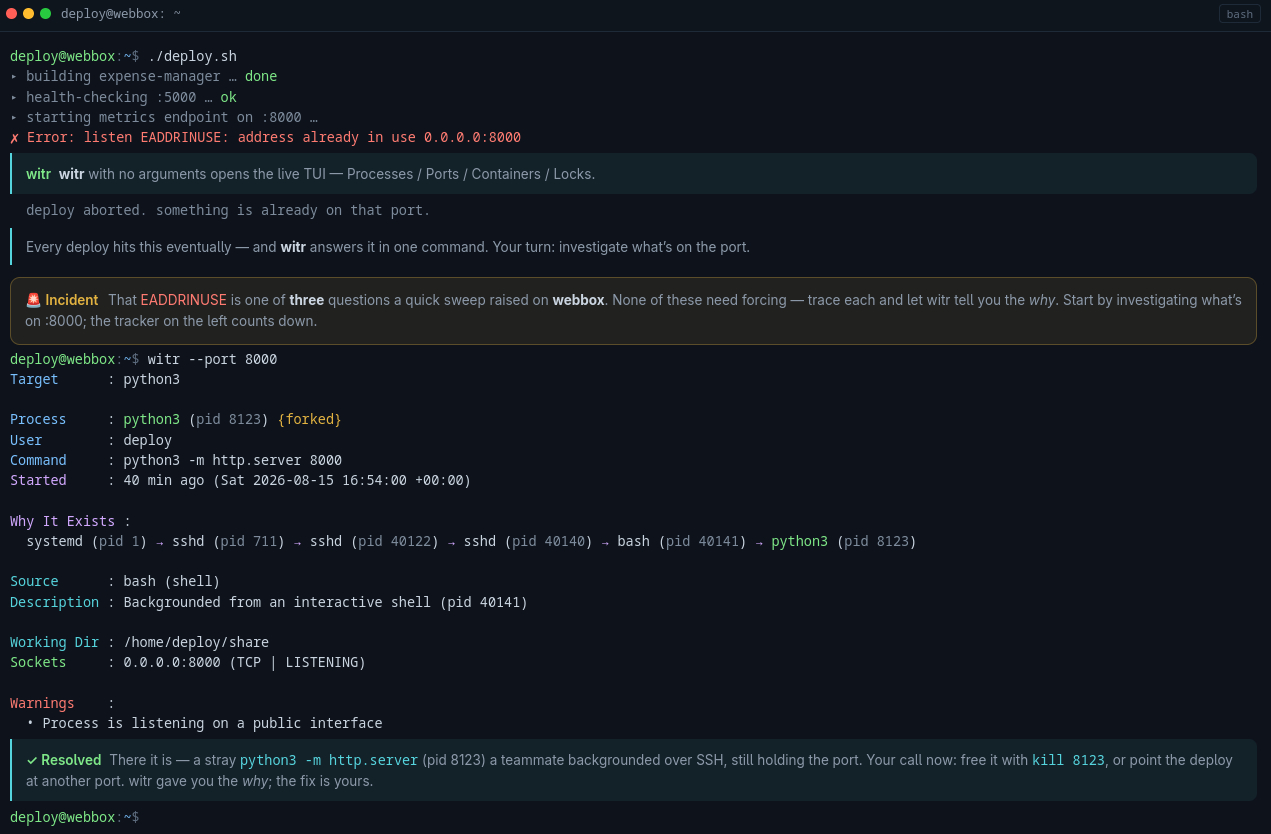Viewport: 1271px width, 834px height.
Task: Click the 'Target' field label
Action: 34,379
